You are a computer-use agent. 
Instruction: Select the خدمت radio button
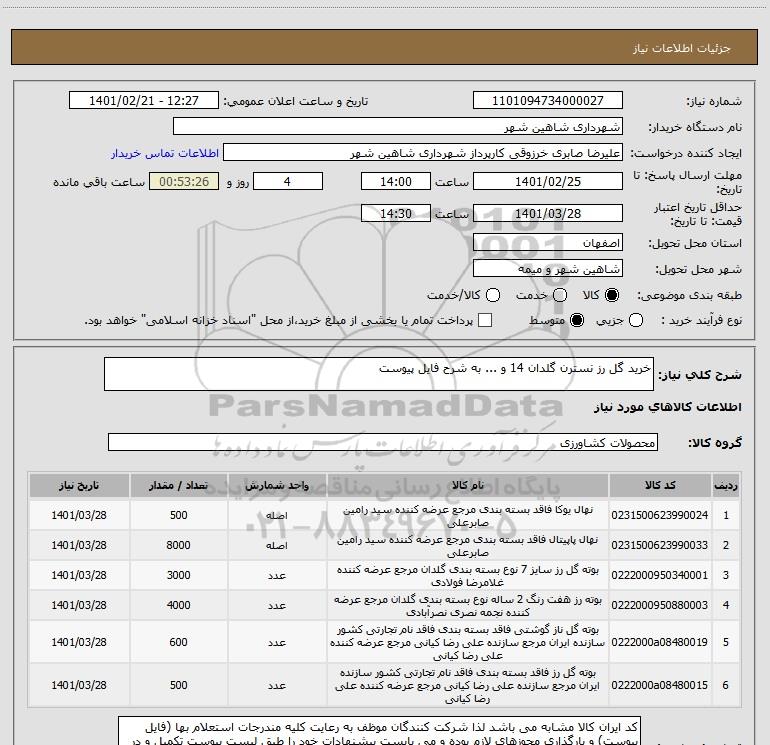[560, 295]
